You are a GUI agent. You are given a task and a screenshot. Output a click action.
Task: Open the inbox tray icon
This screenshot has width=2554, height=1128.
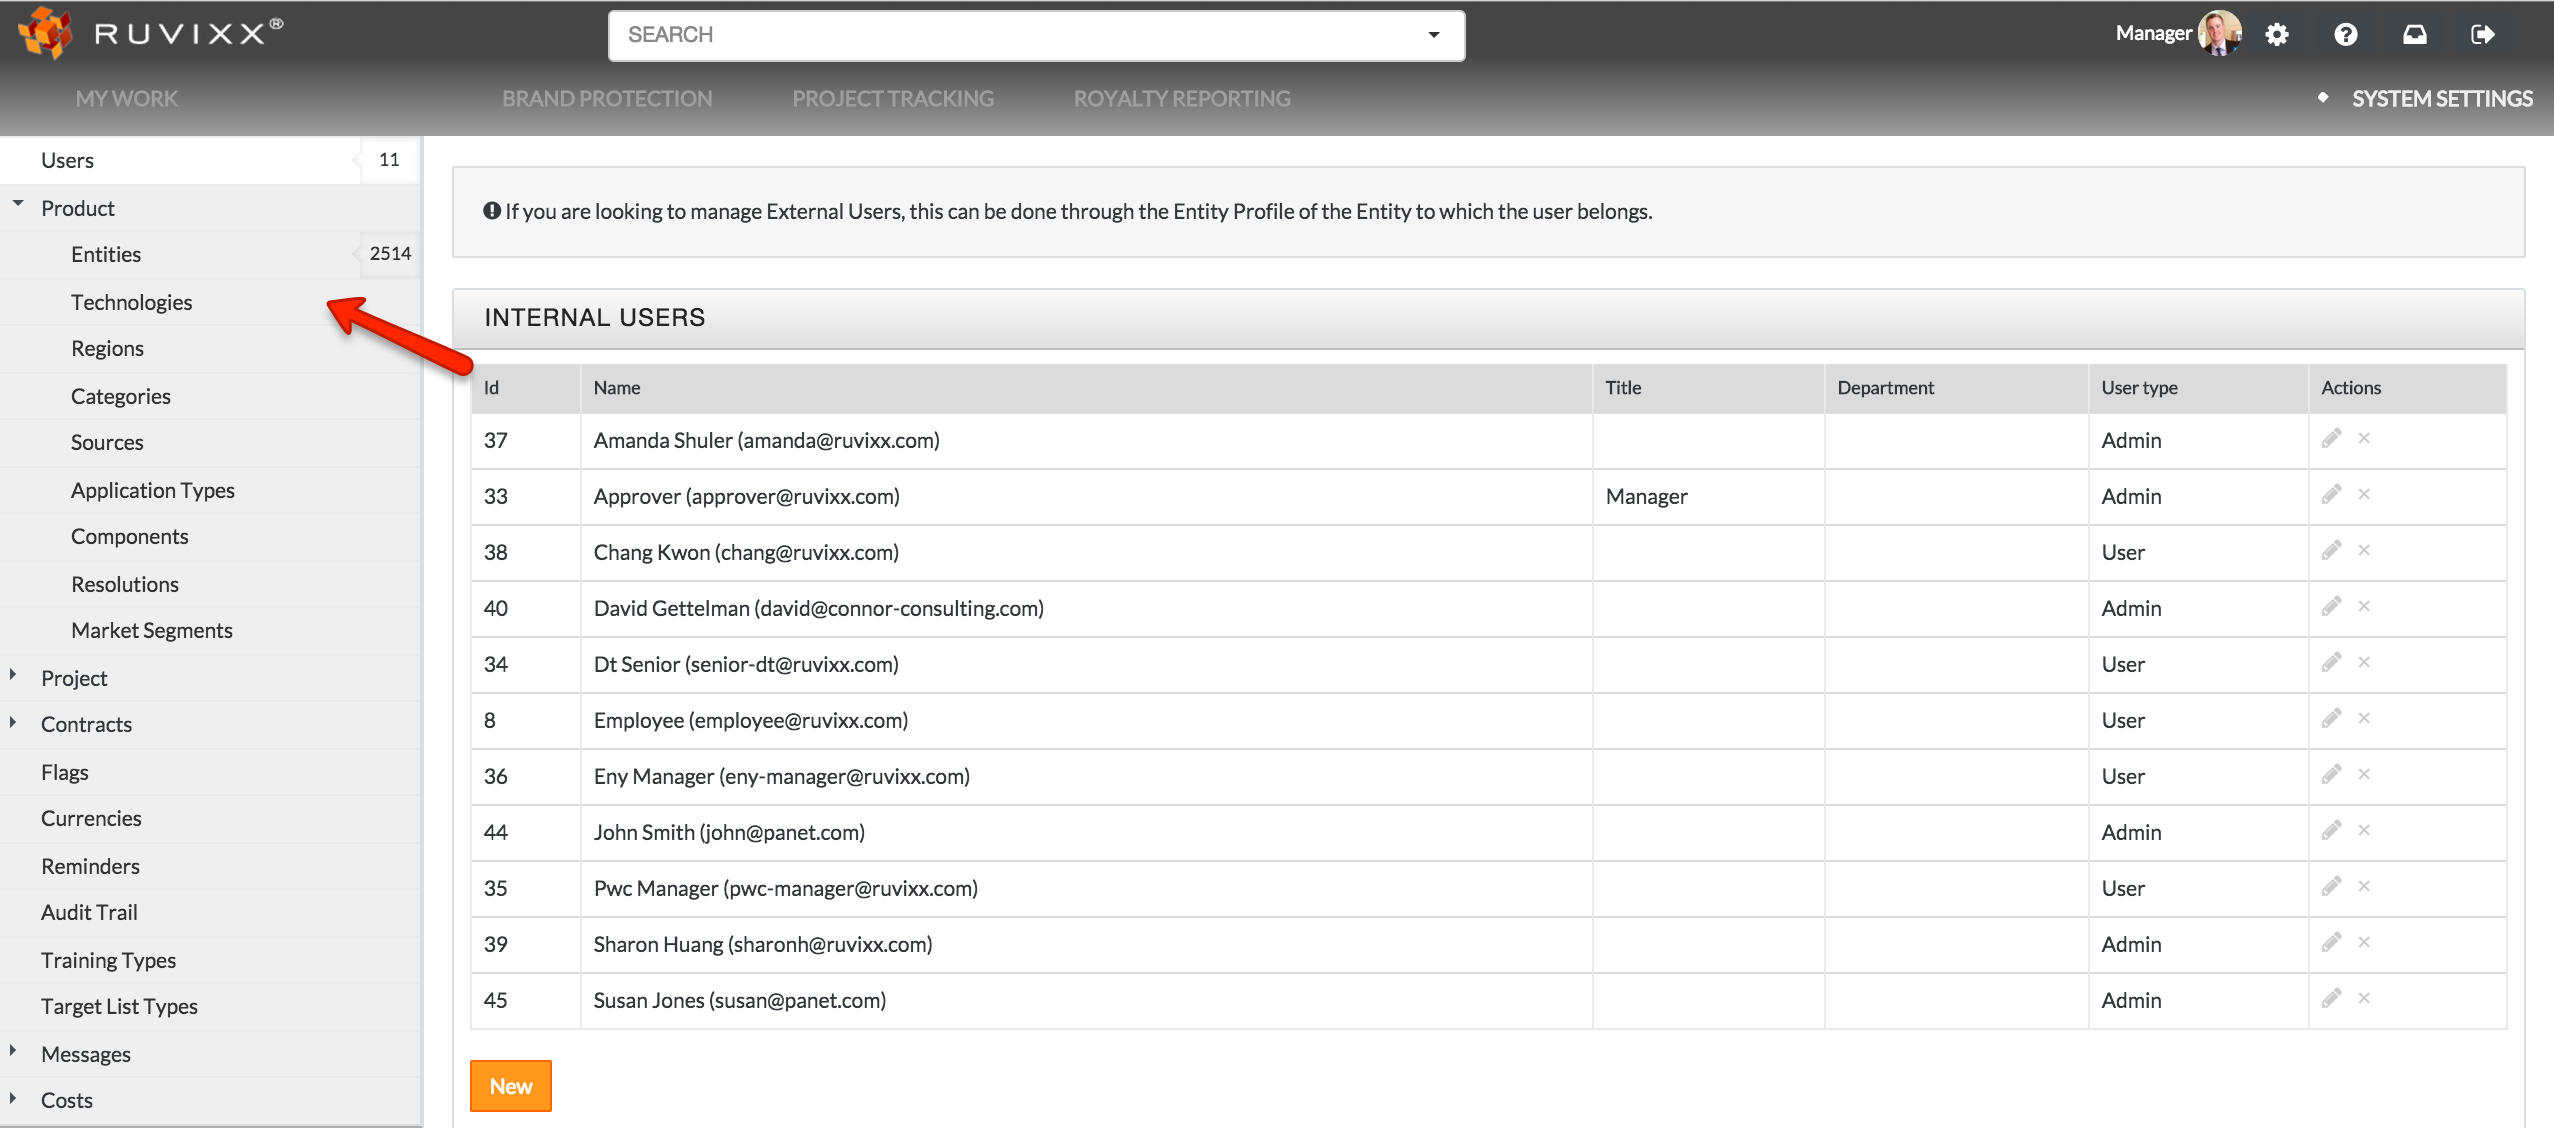tap(2415, 35)
